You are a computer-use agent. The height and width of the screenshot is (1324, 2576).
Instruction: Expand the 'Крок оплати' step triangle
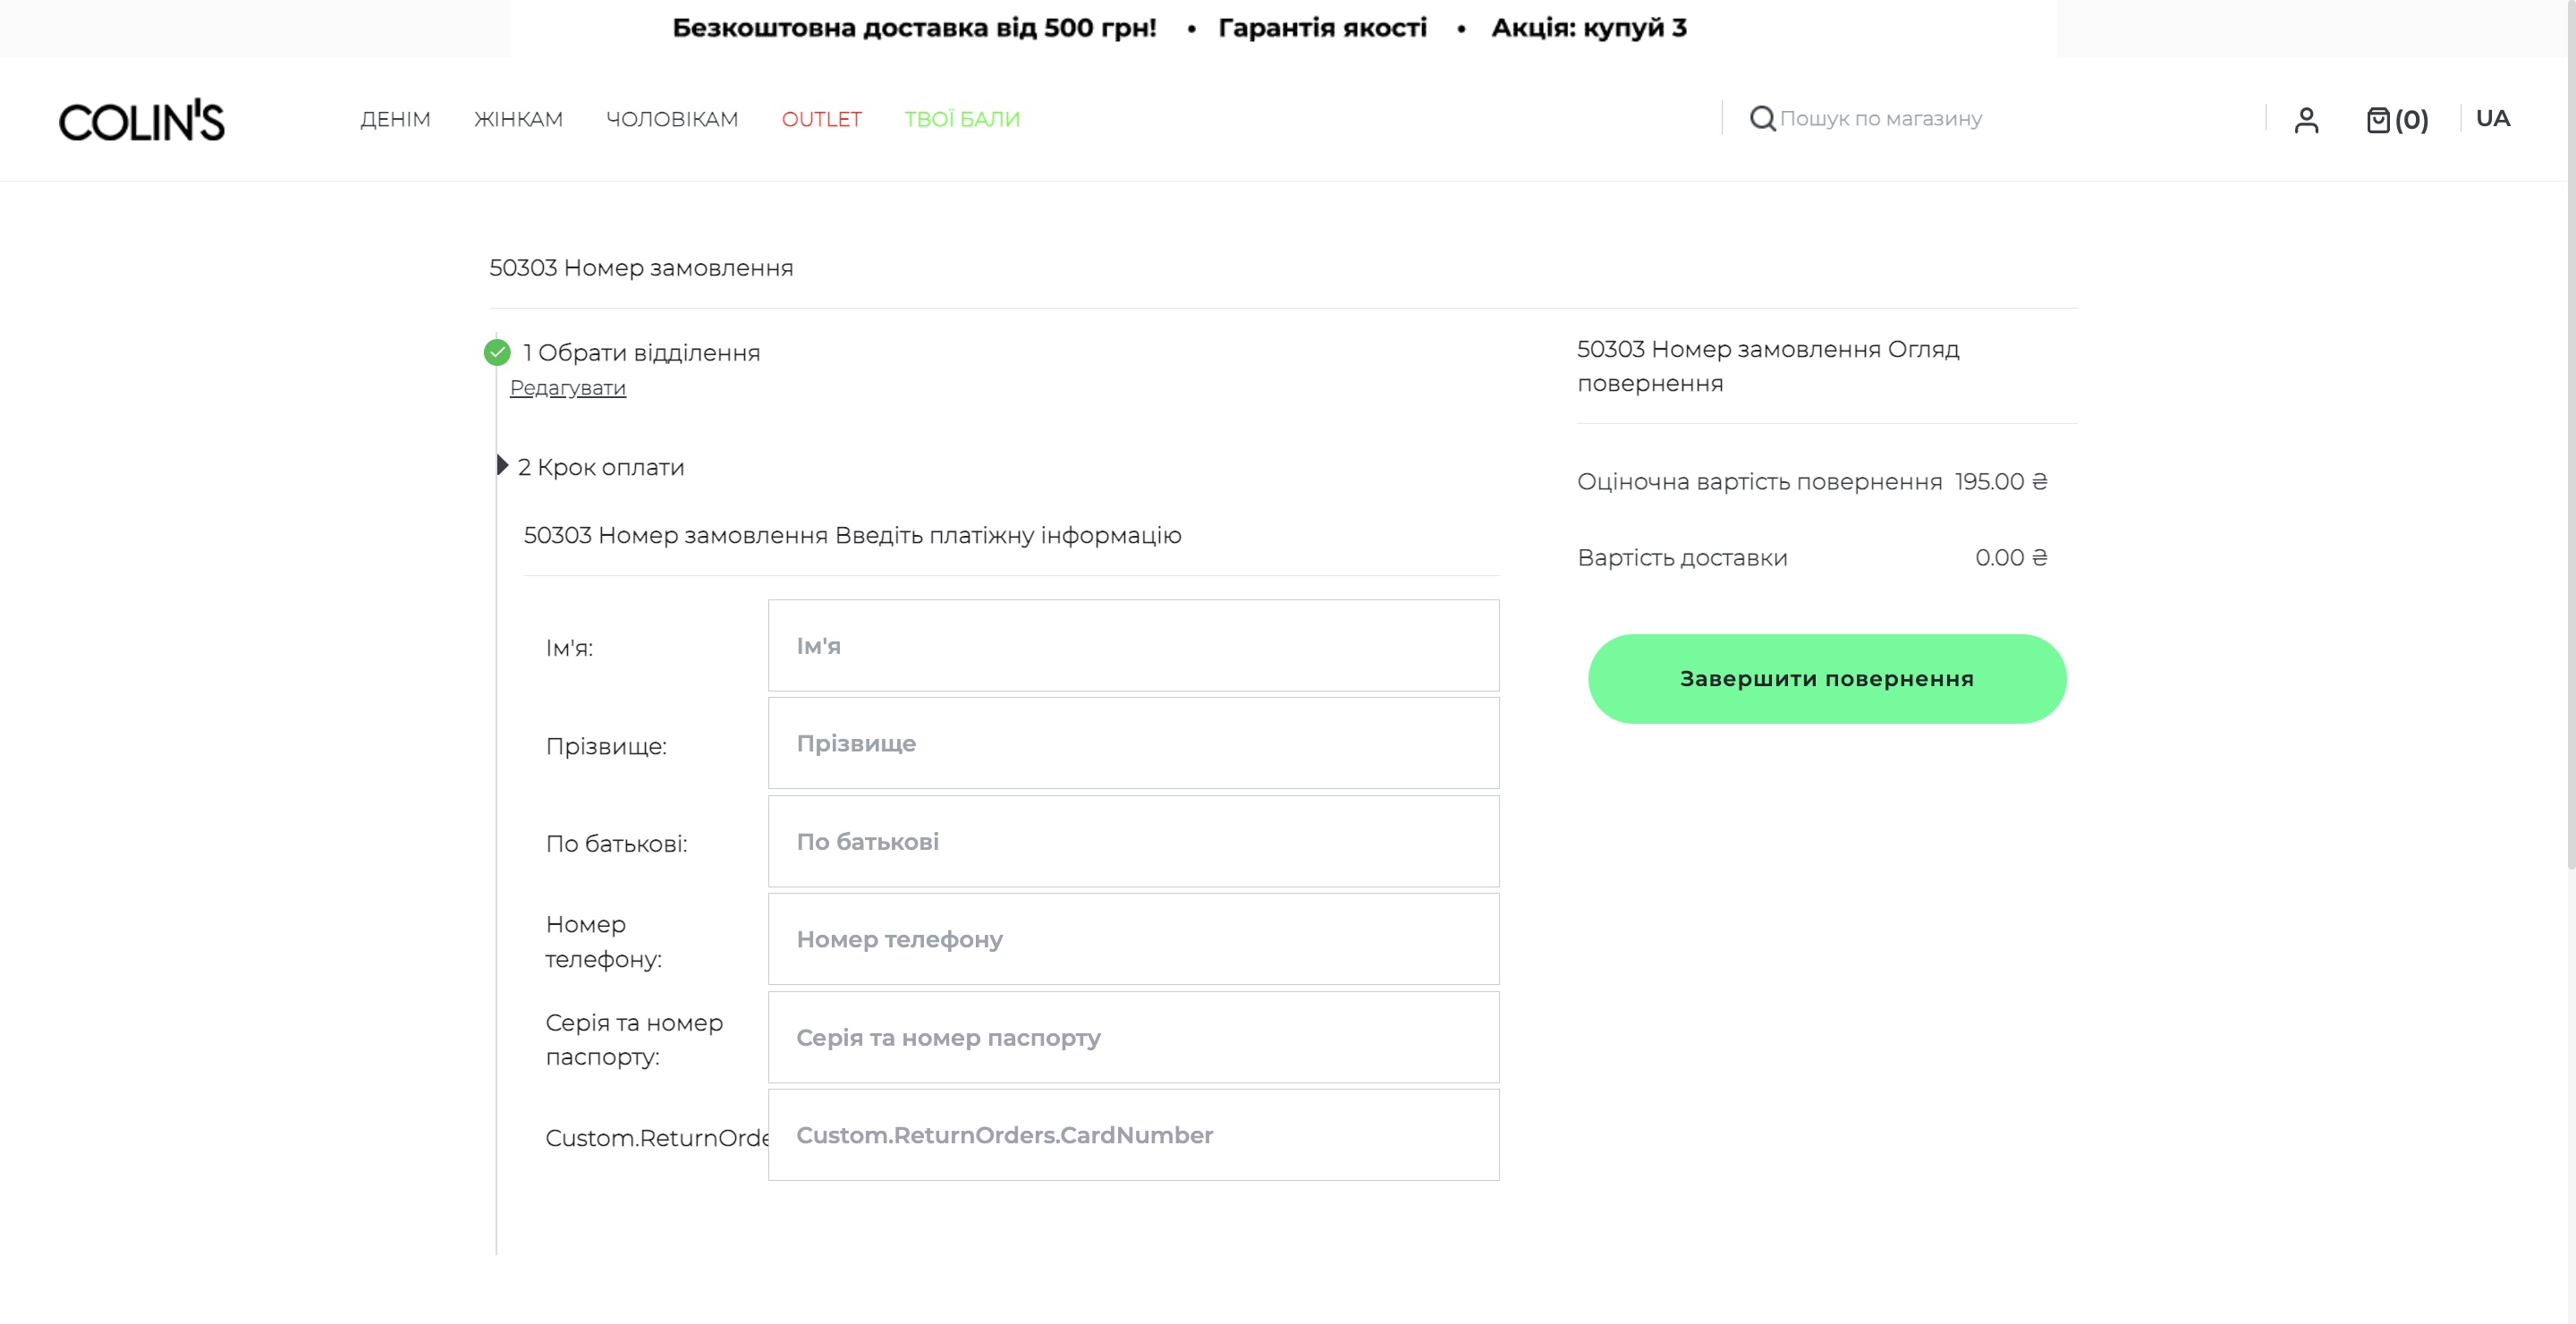tap(502, 465)
